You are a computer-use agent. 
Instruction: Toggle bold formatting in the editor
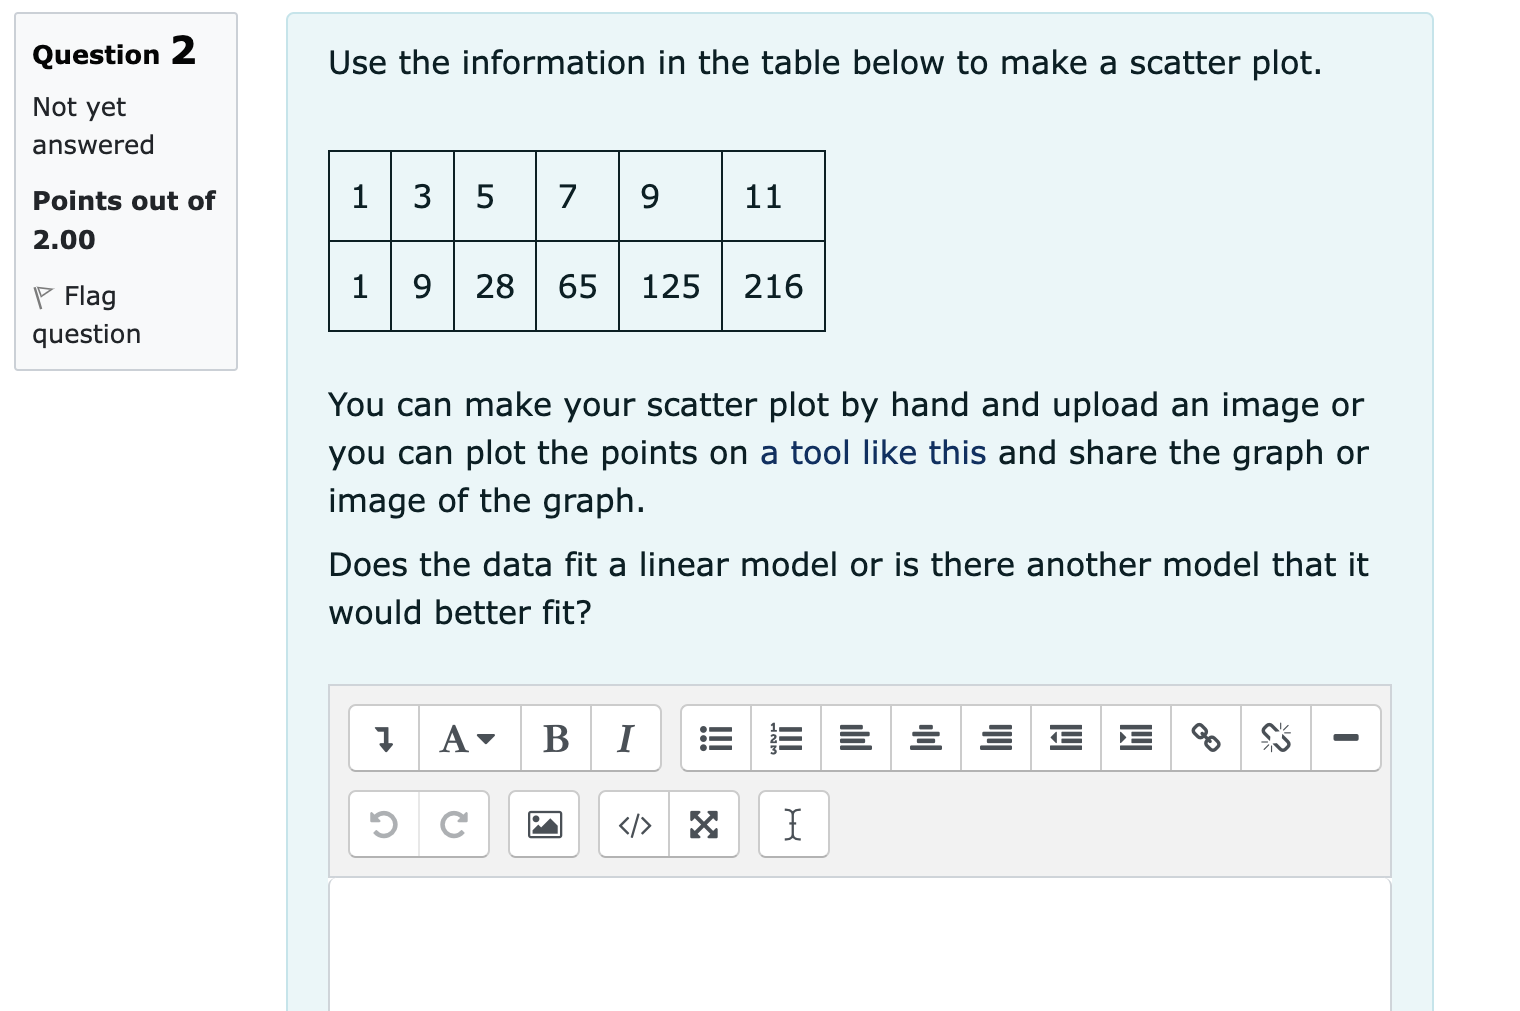[x=556, y=738]
